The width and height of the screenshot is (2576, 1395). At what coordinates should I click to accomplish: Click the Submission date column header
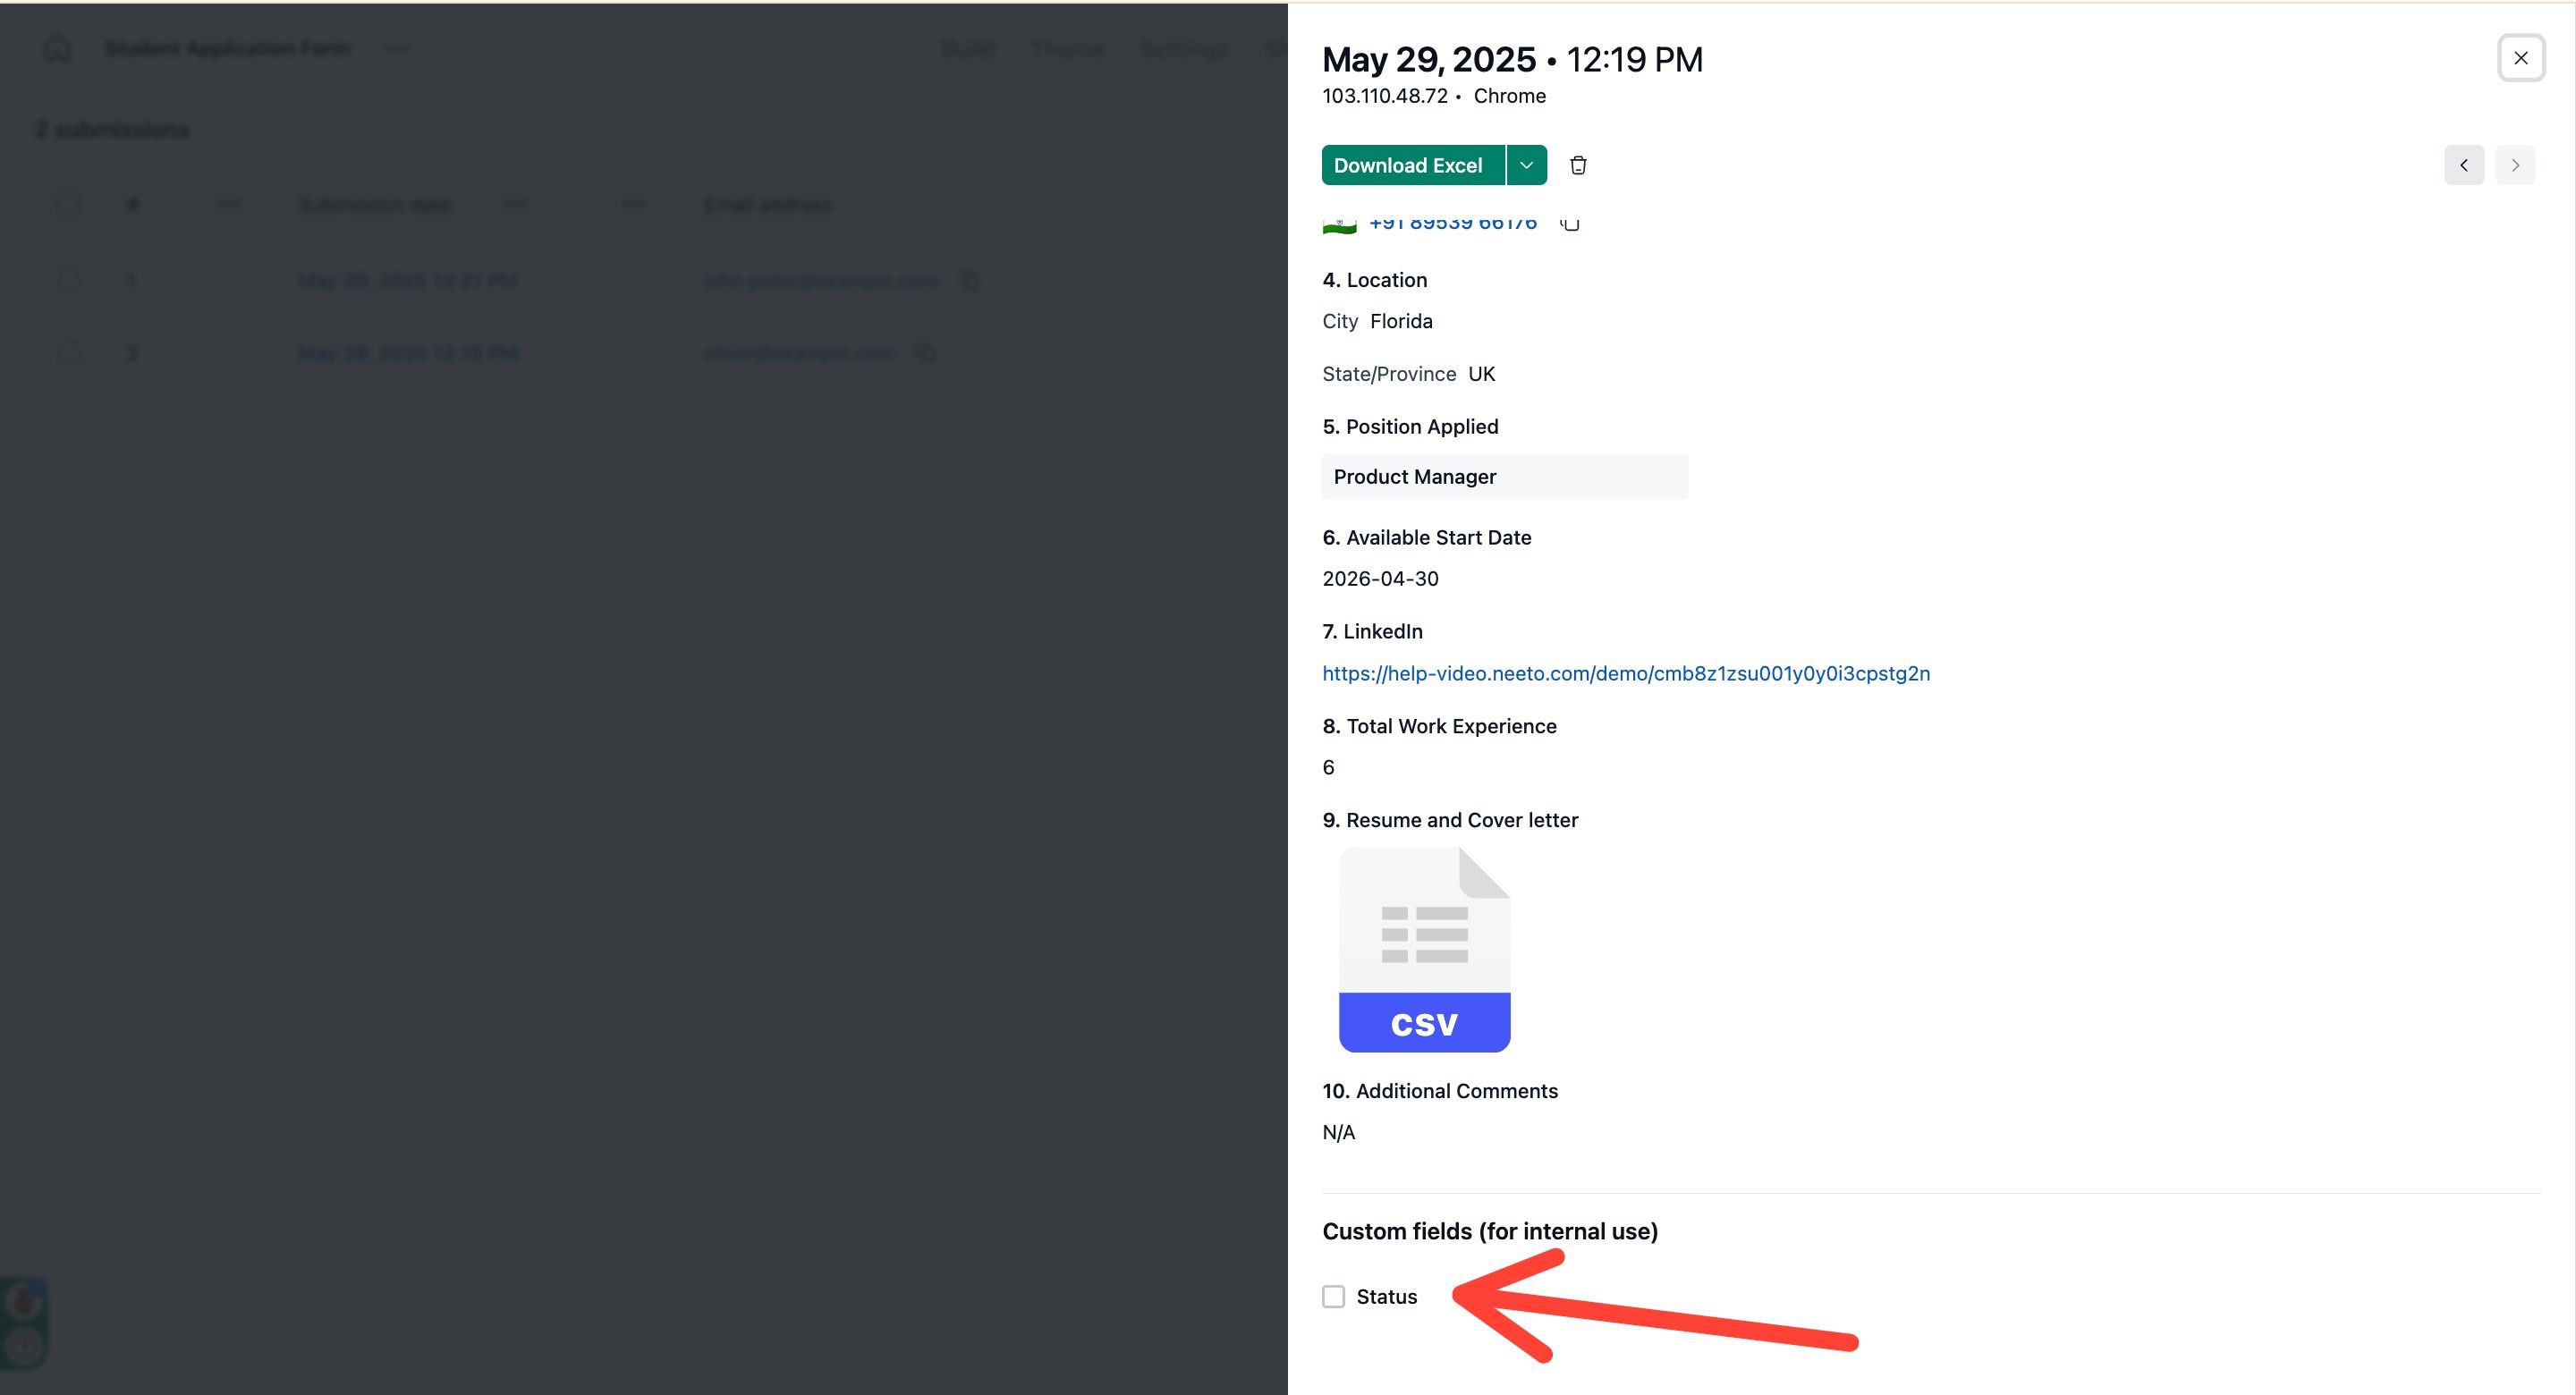click(375, 205)
